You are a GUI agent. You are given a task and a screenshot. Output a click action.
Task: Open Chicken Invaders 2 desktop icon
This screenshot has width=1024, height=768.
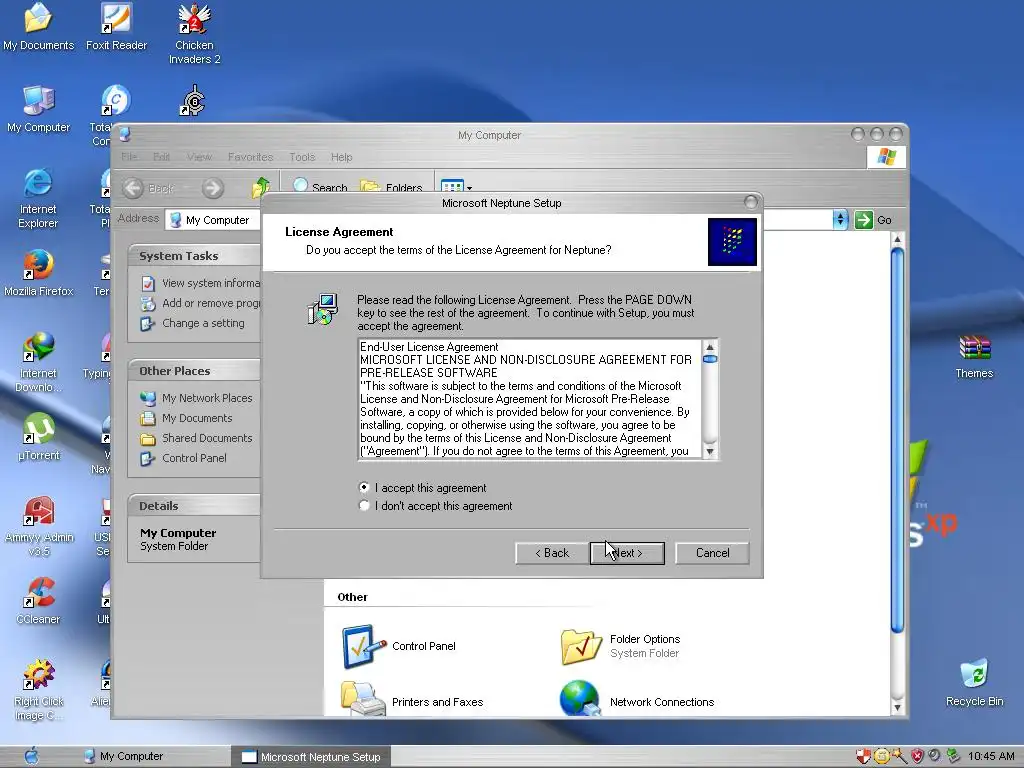195,34
